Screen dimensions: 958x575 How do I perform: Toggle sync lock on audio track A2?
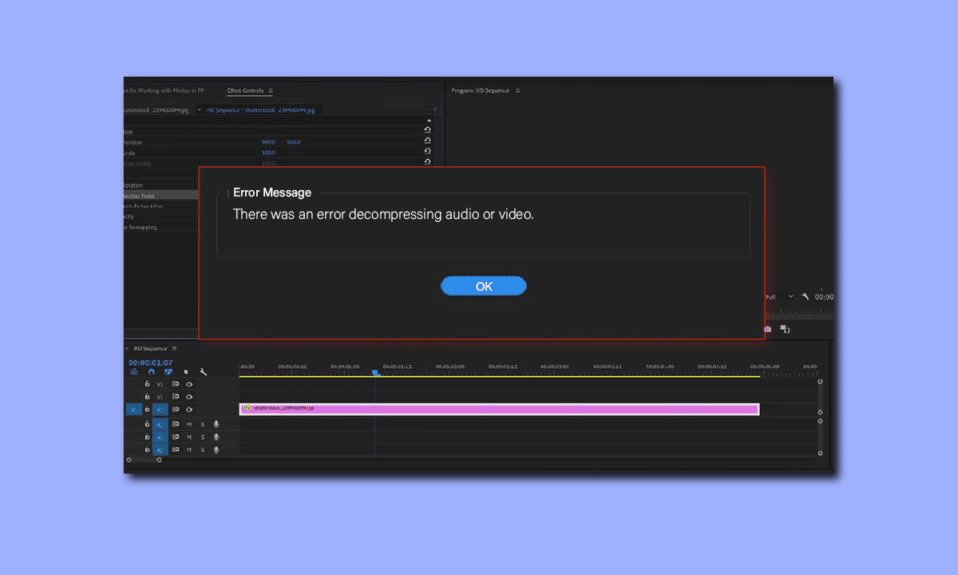point(175,437)
